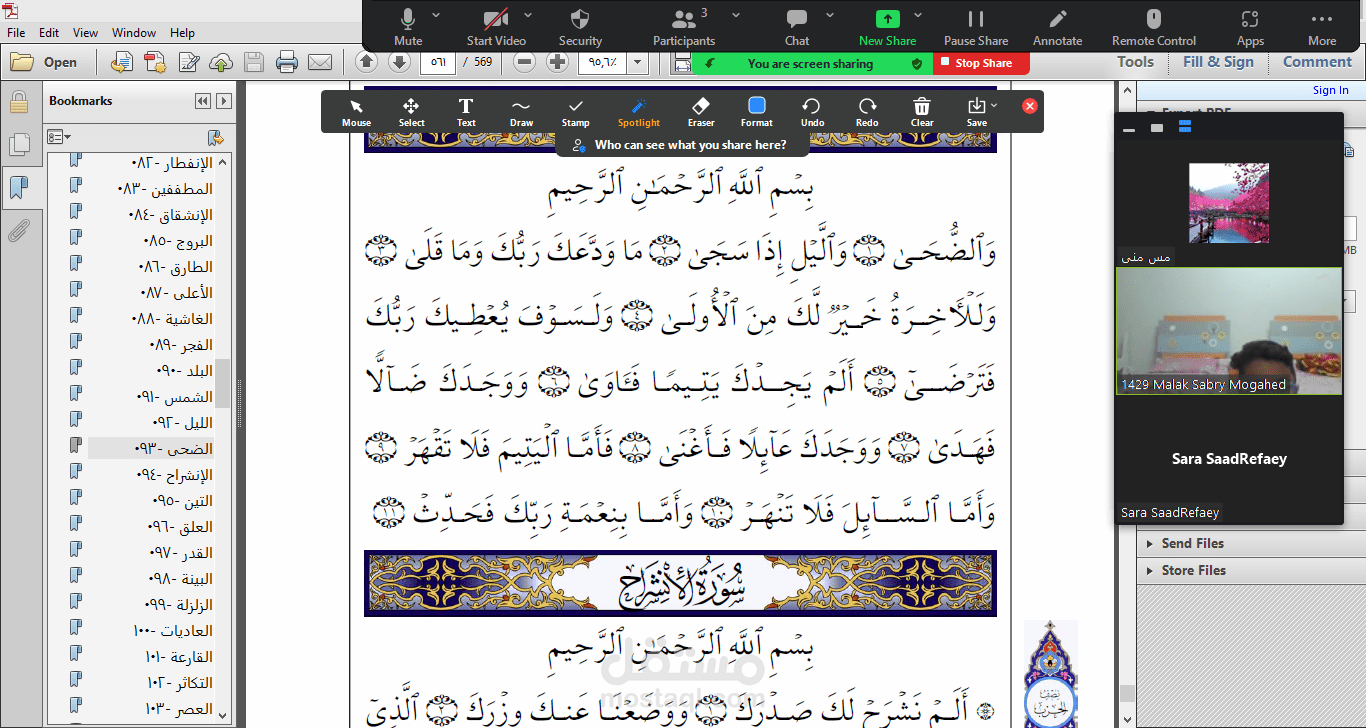Click the Open file button
1366x728 pixels.
click(x=45, y=62)
